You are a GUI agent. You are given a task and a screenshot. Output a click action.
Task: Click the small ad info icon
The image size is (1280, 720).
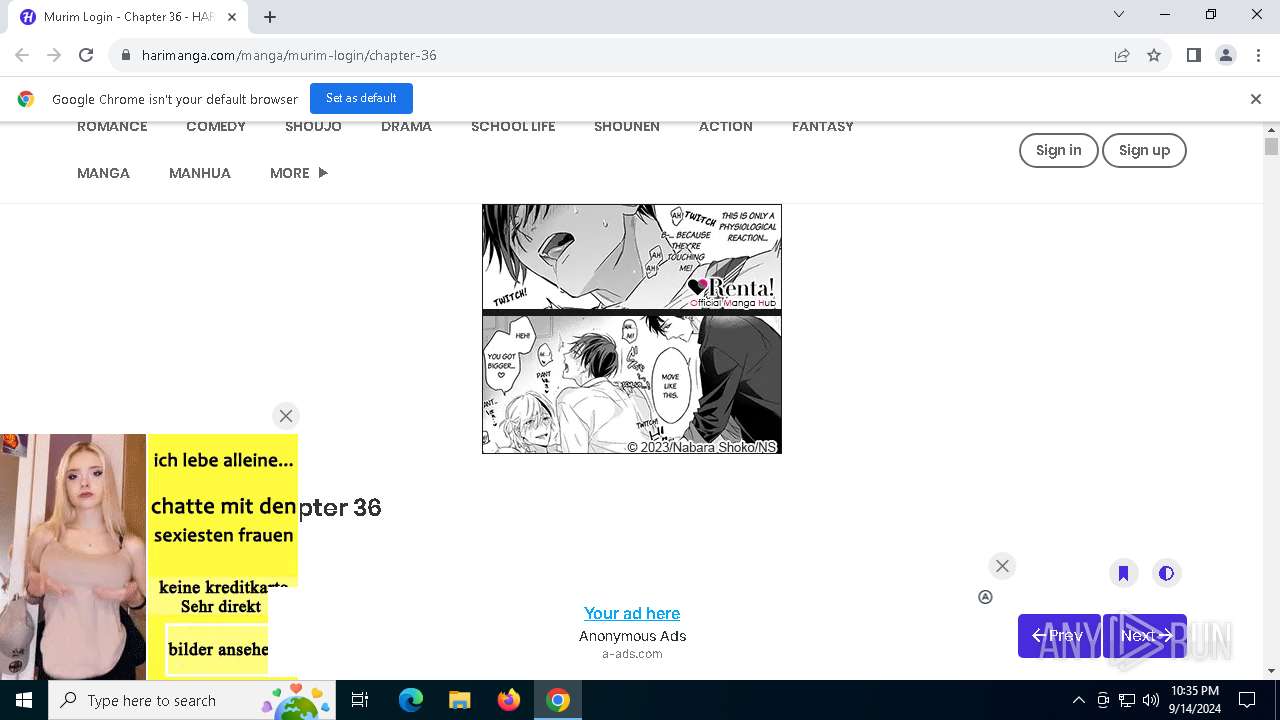click(x=985, y=597)
